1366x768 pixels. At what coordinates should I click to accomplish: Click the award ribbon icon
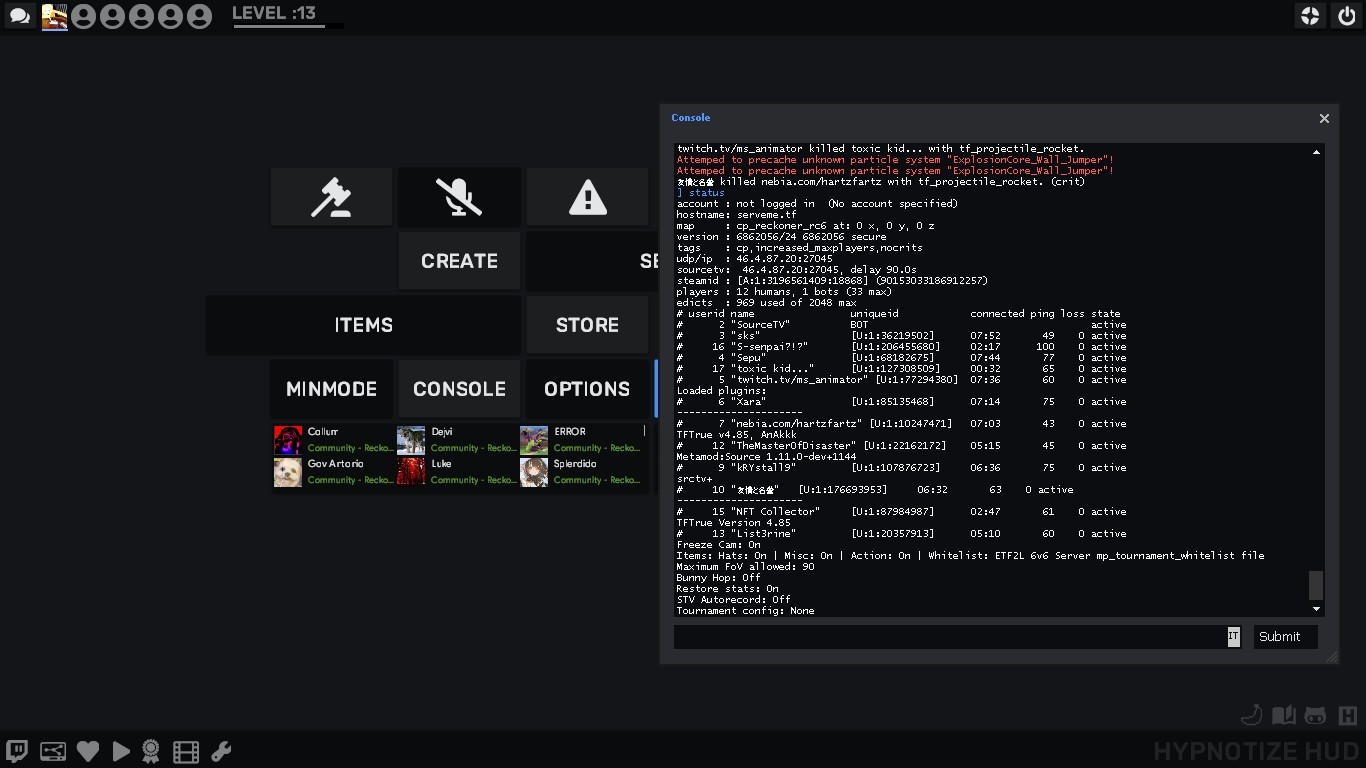click(x=150, y=751)
